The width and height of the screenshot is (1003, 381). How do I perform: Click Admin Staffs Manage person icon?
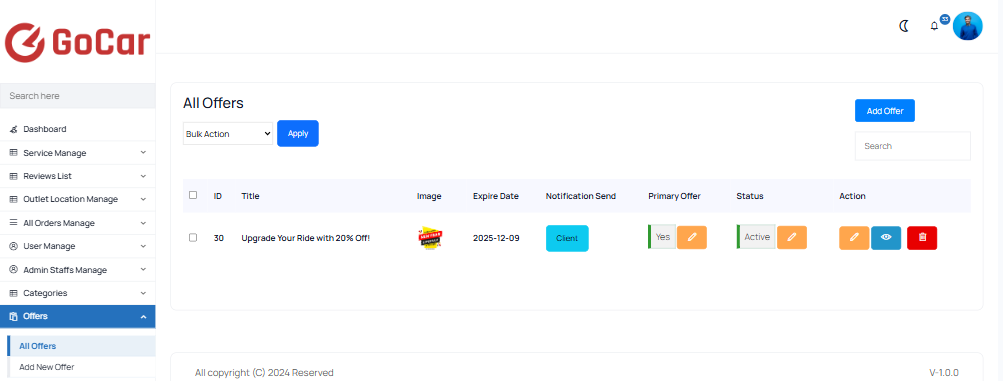tap(13, 270)
